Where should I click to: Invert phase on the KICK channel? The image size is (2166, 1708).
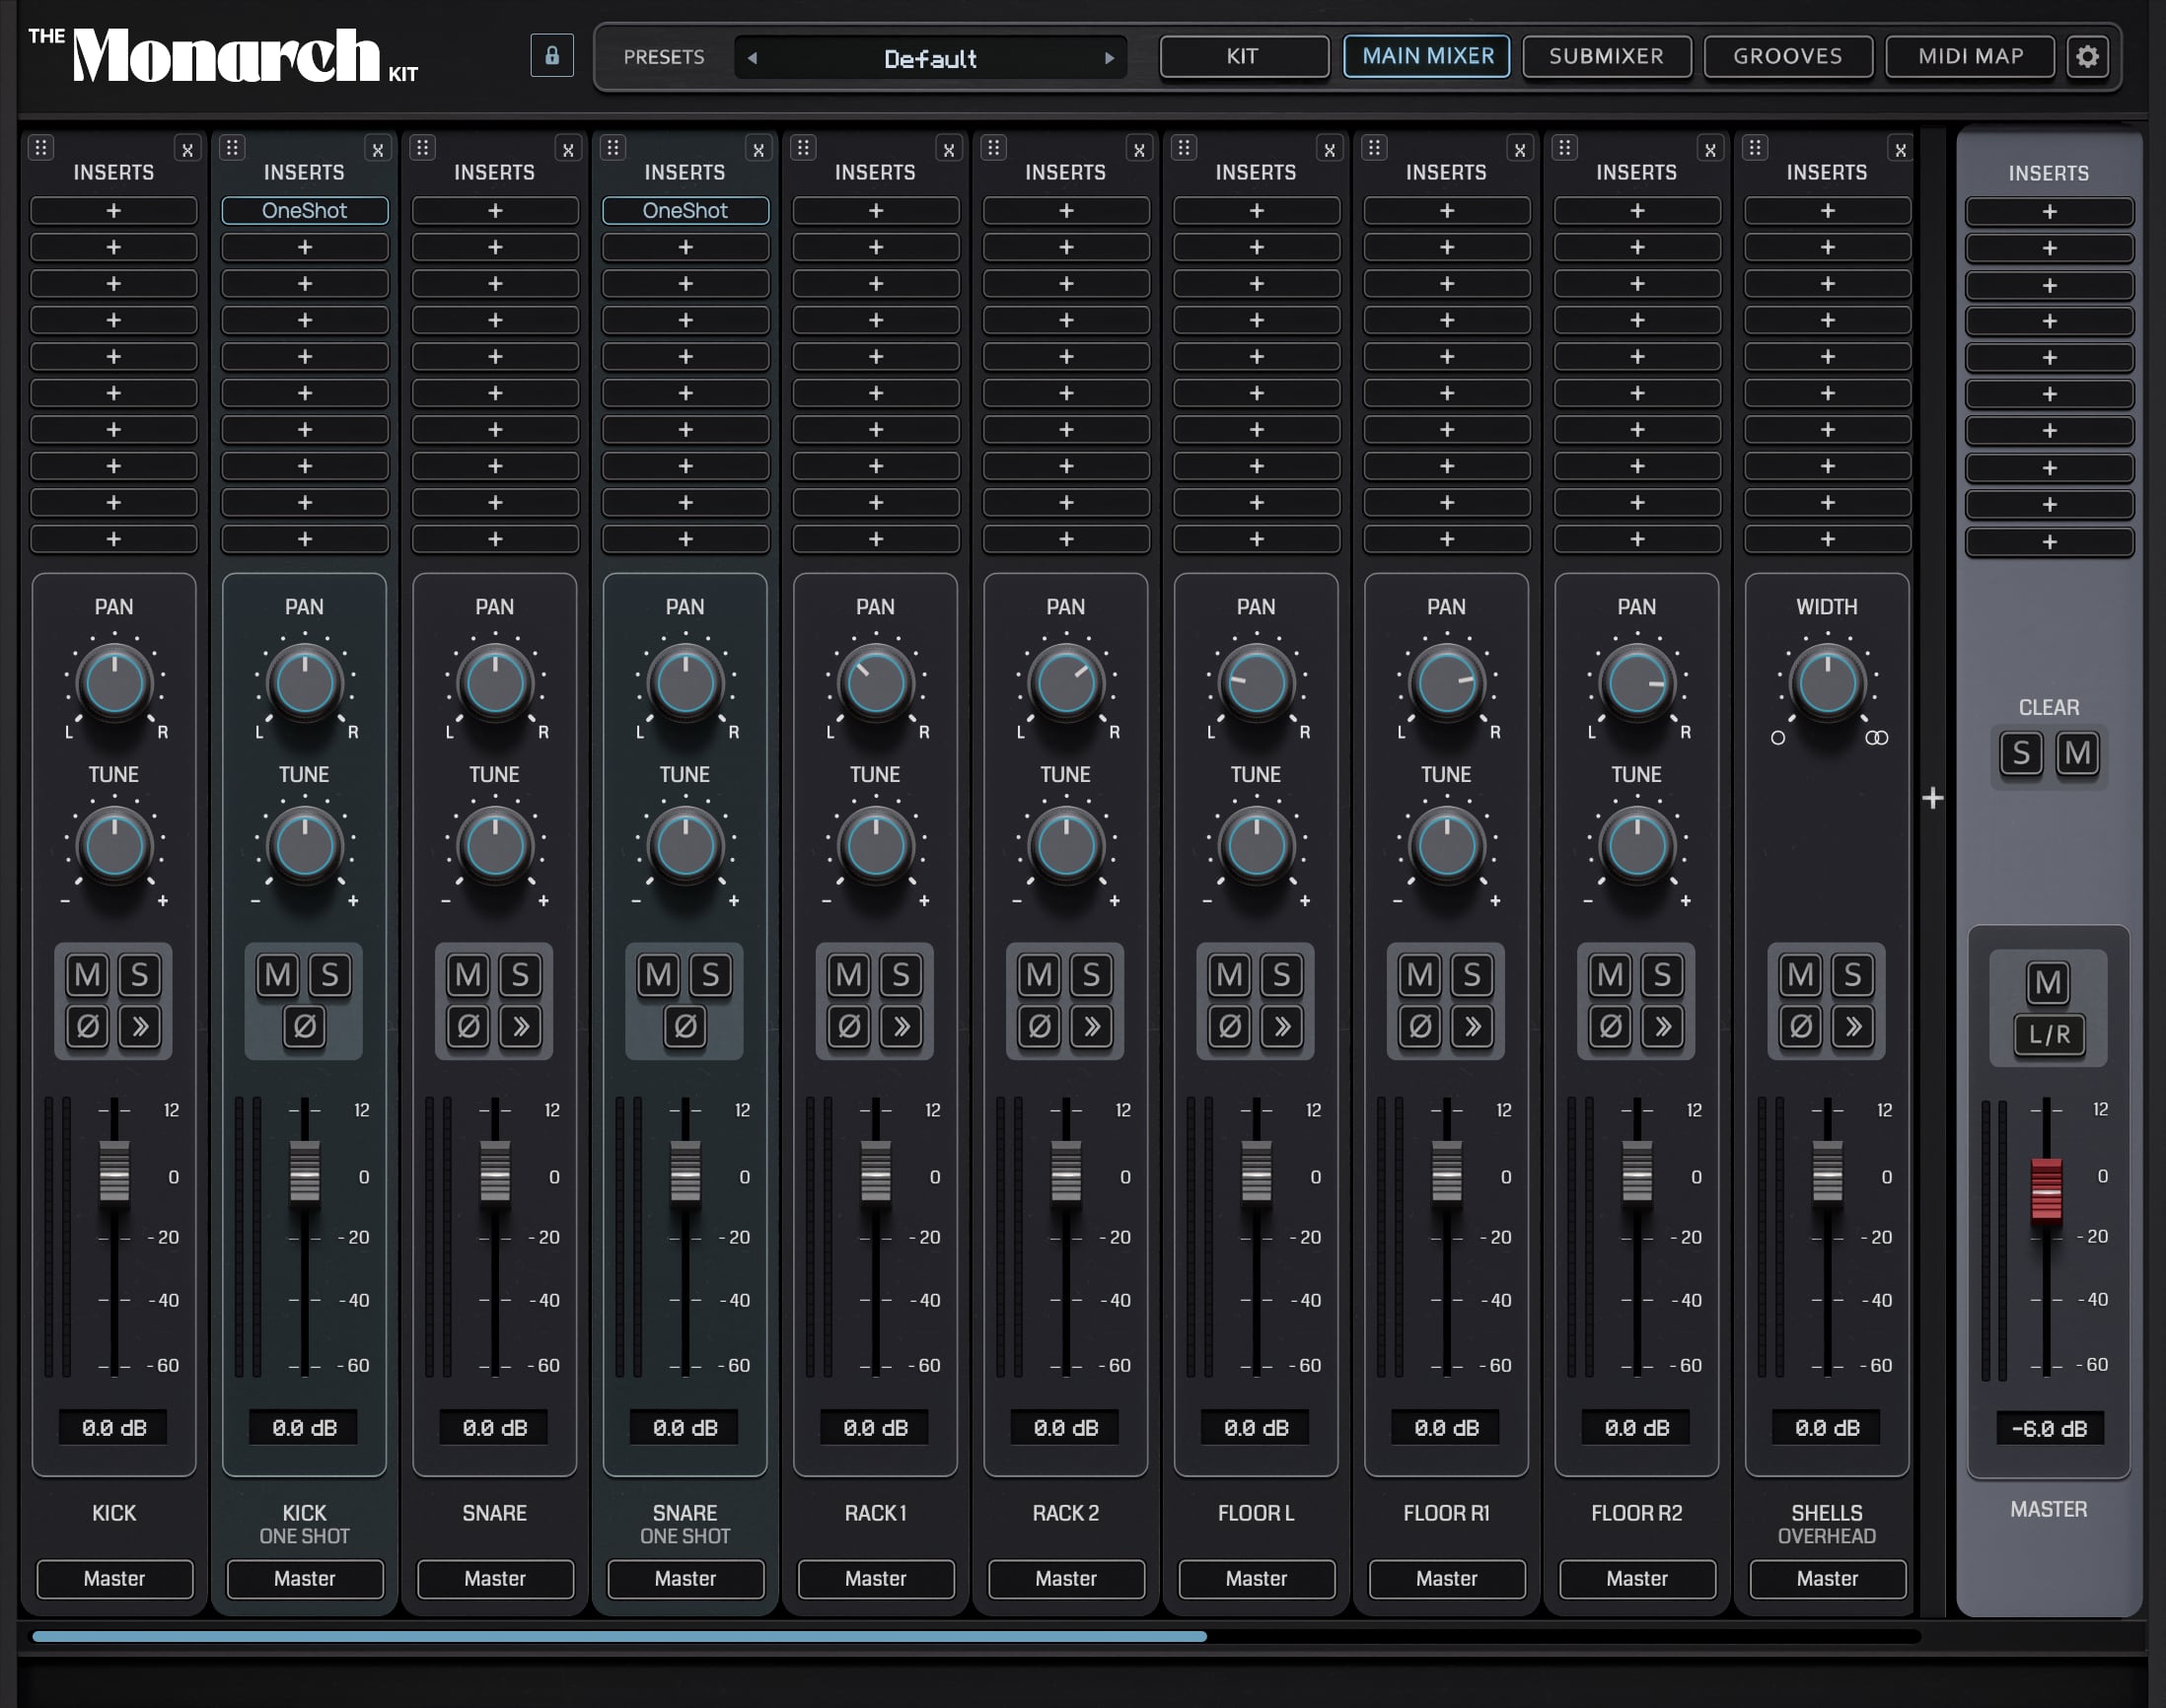(x=88, y=1026)
